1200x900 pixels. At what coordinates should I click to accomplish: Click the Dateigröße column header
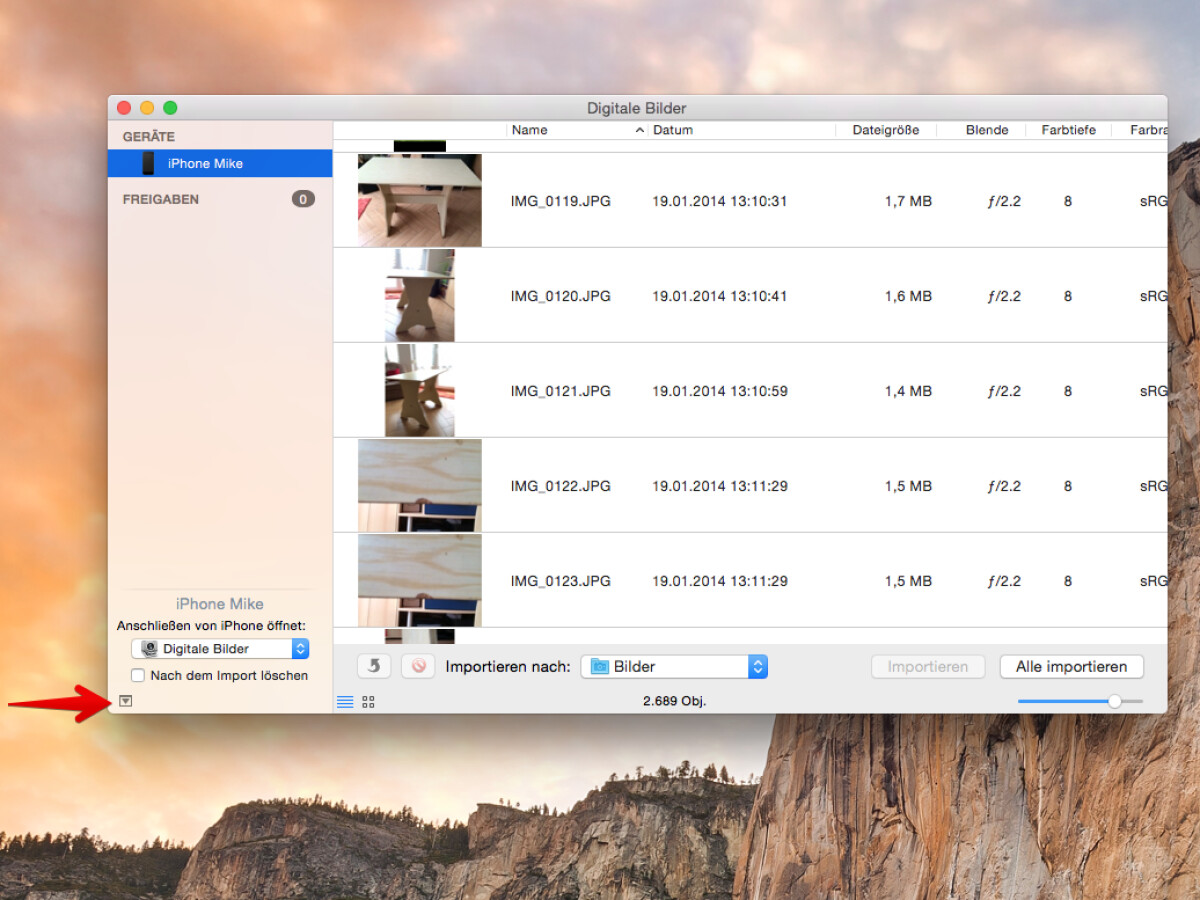click(885, 130)
